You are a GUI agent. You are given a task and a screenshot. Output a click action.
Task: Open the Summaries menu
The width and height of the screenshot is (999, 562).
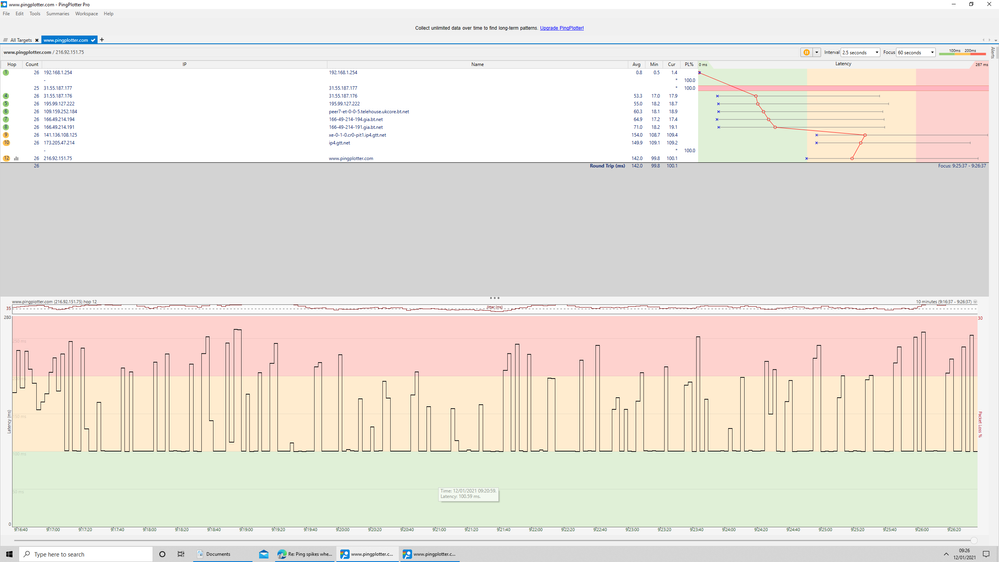pyautogui.click(x=58, y=14)
